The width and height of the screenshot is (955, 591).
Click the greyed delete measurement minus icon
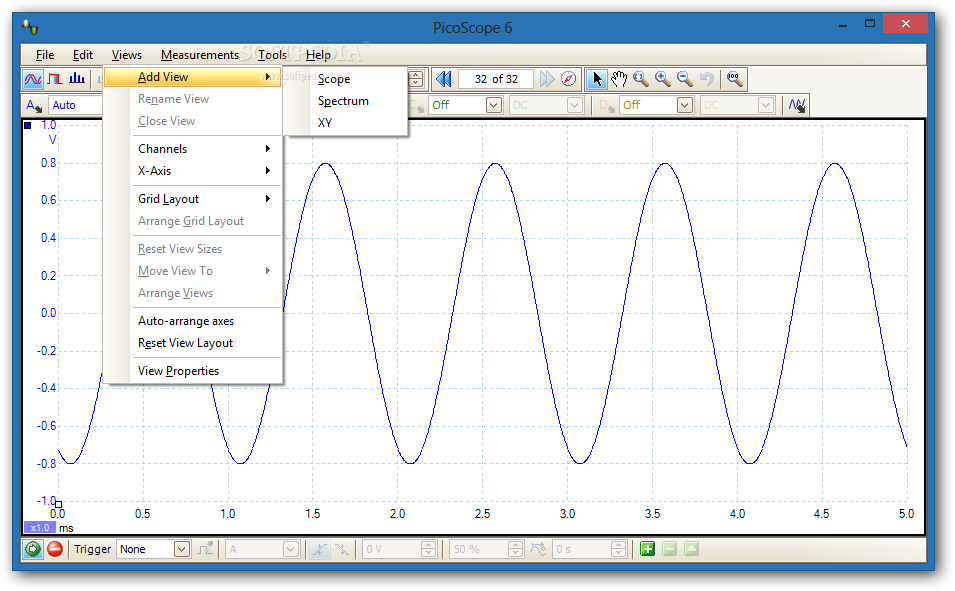click(669, 550)
